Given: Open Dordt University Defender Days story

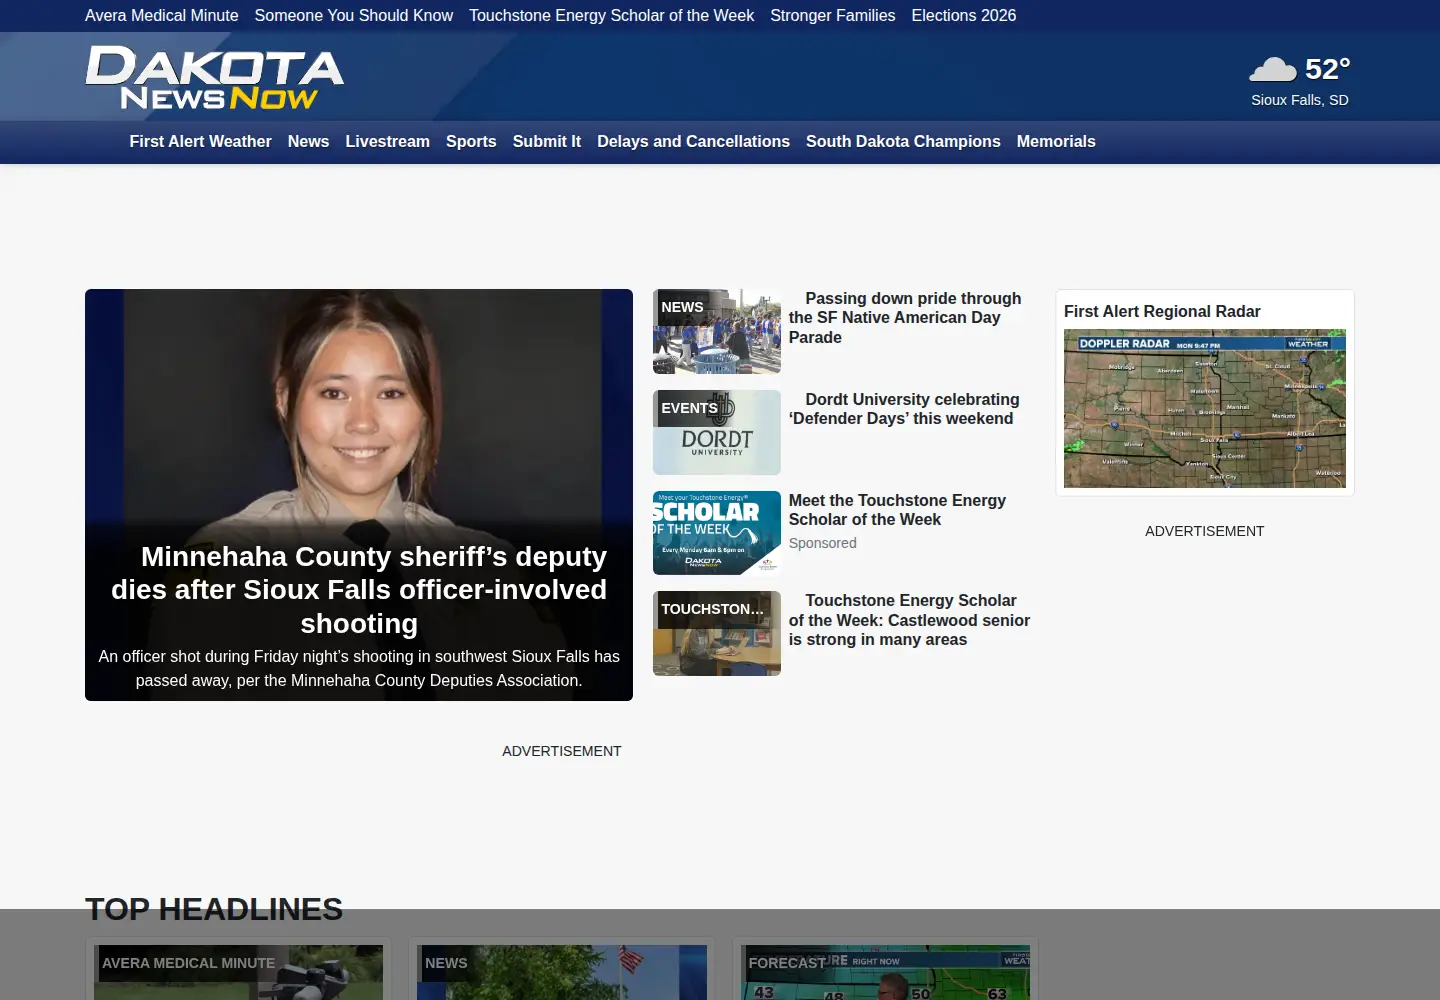Looking at the screenshot, I should 904,409.
